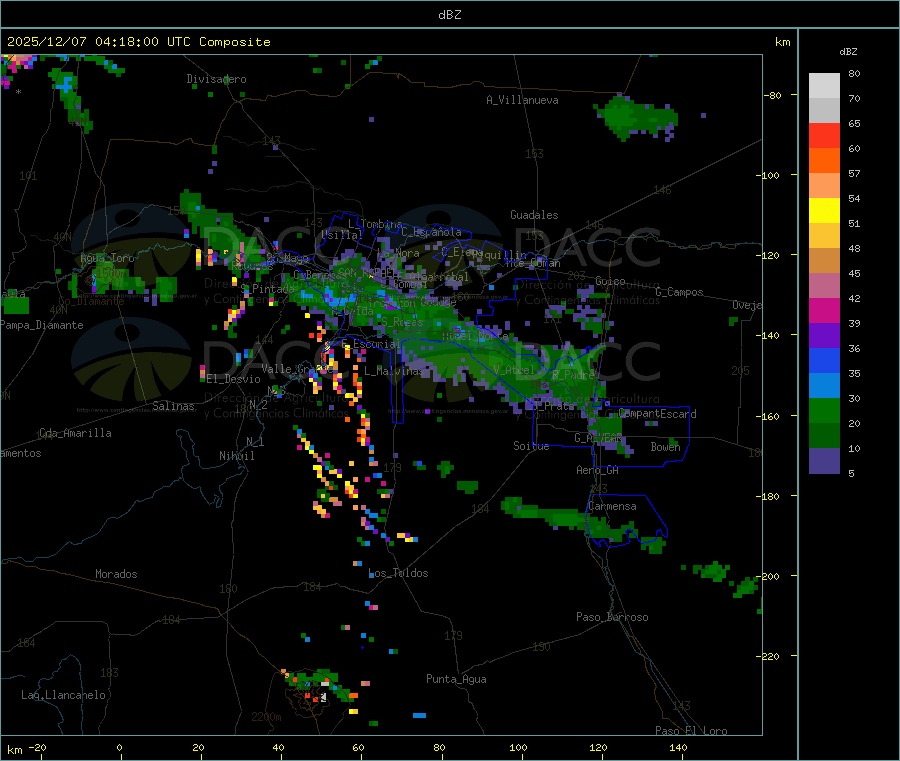Click the white radar echo at the volcano
Screen dimensions: 900x761
[324, 697]
